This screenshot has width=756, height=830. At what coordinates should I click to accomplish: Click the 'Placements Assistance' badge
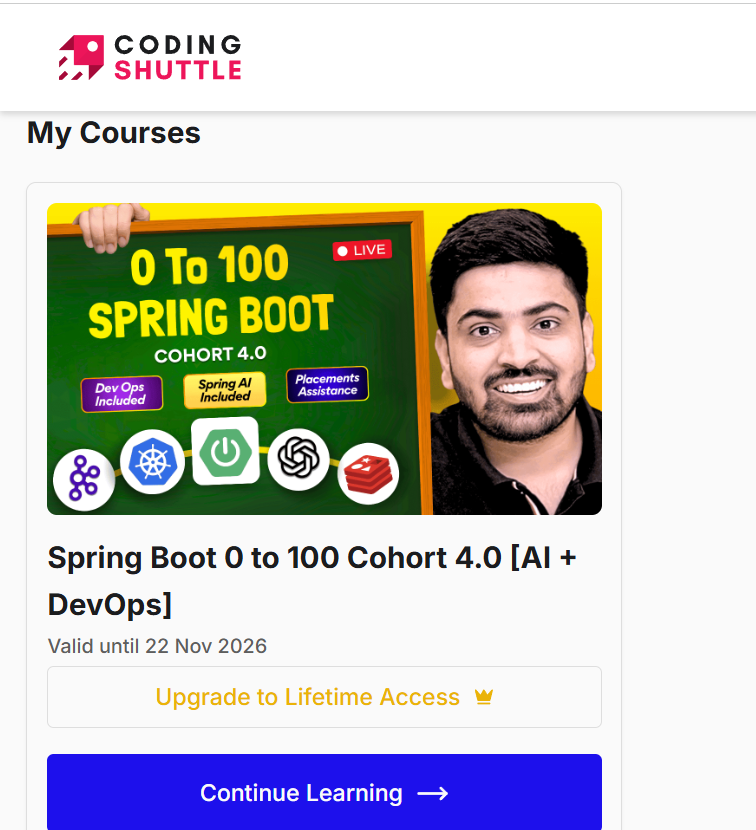(327, 385)
